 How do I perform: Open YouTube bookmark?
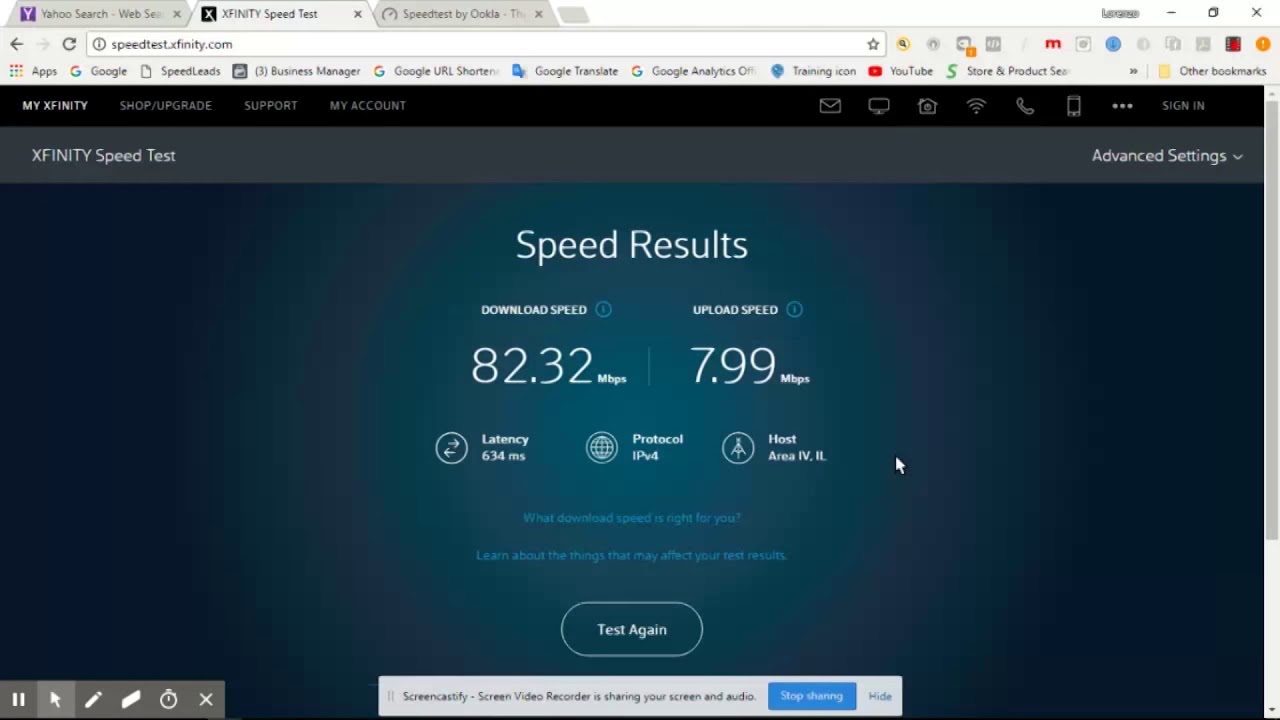900,71
